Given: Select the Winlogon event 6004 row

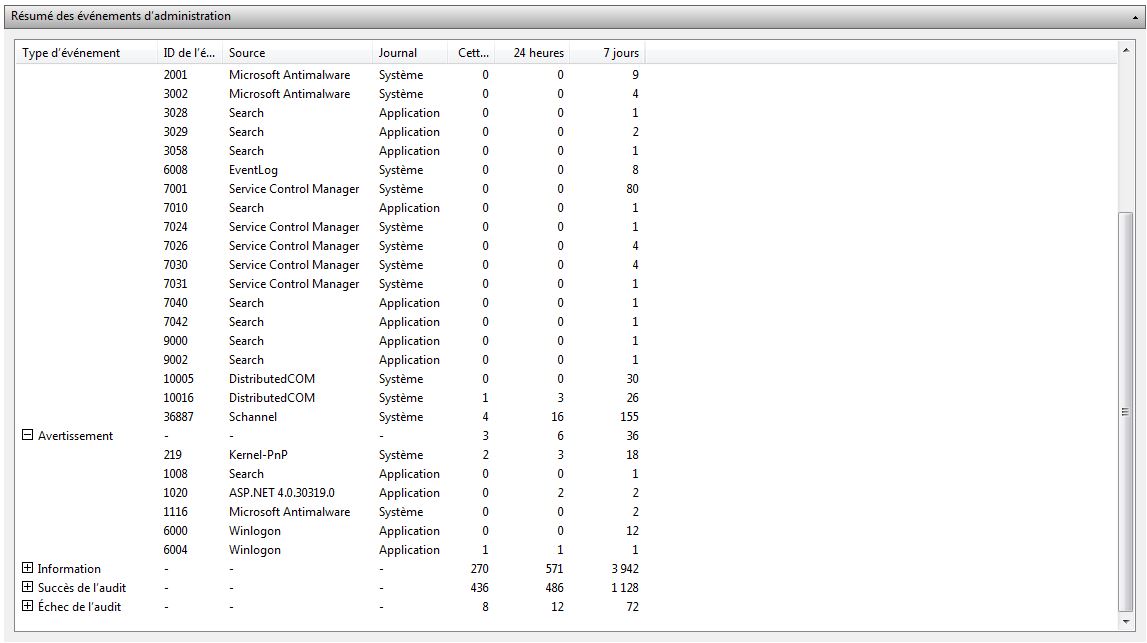Looking at the screenshot, I should 254,550.
